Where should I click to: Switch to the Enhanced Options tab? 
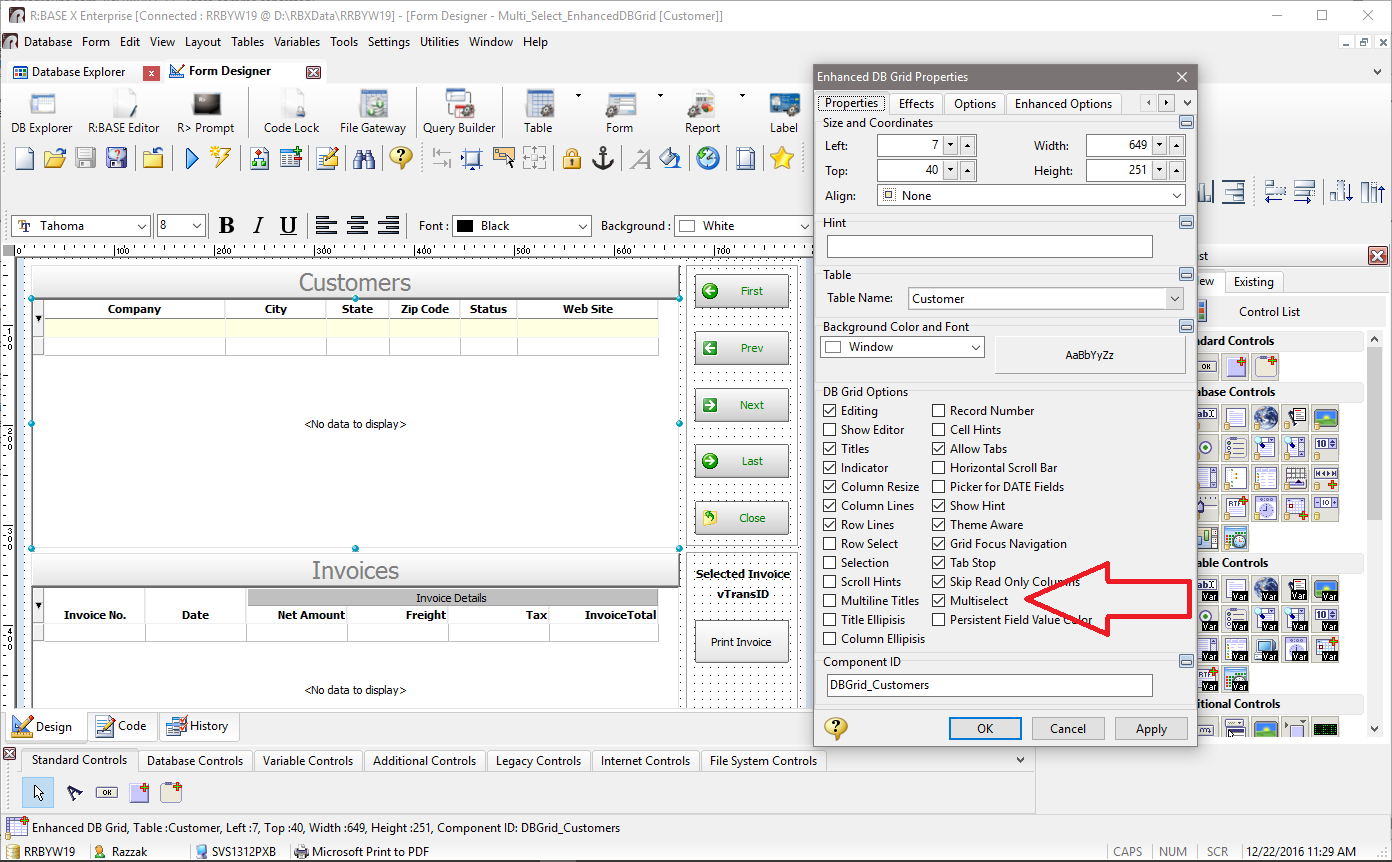click(x=1063, y=104)
